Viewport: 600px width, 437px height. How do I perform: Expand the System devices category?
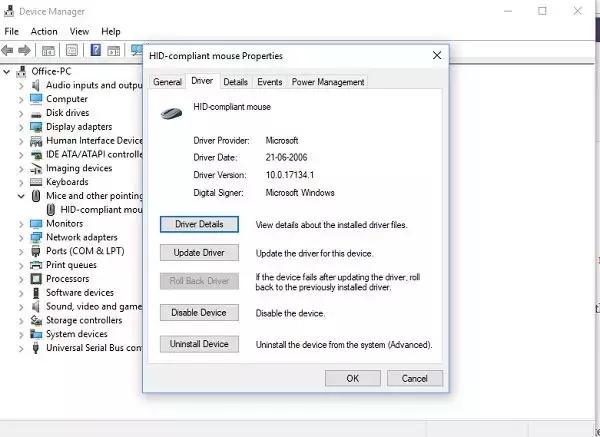(21, 335)
